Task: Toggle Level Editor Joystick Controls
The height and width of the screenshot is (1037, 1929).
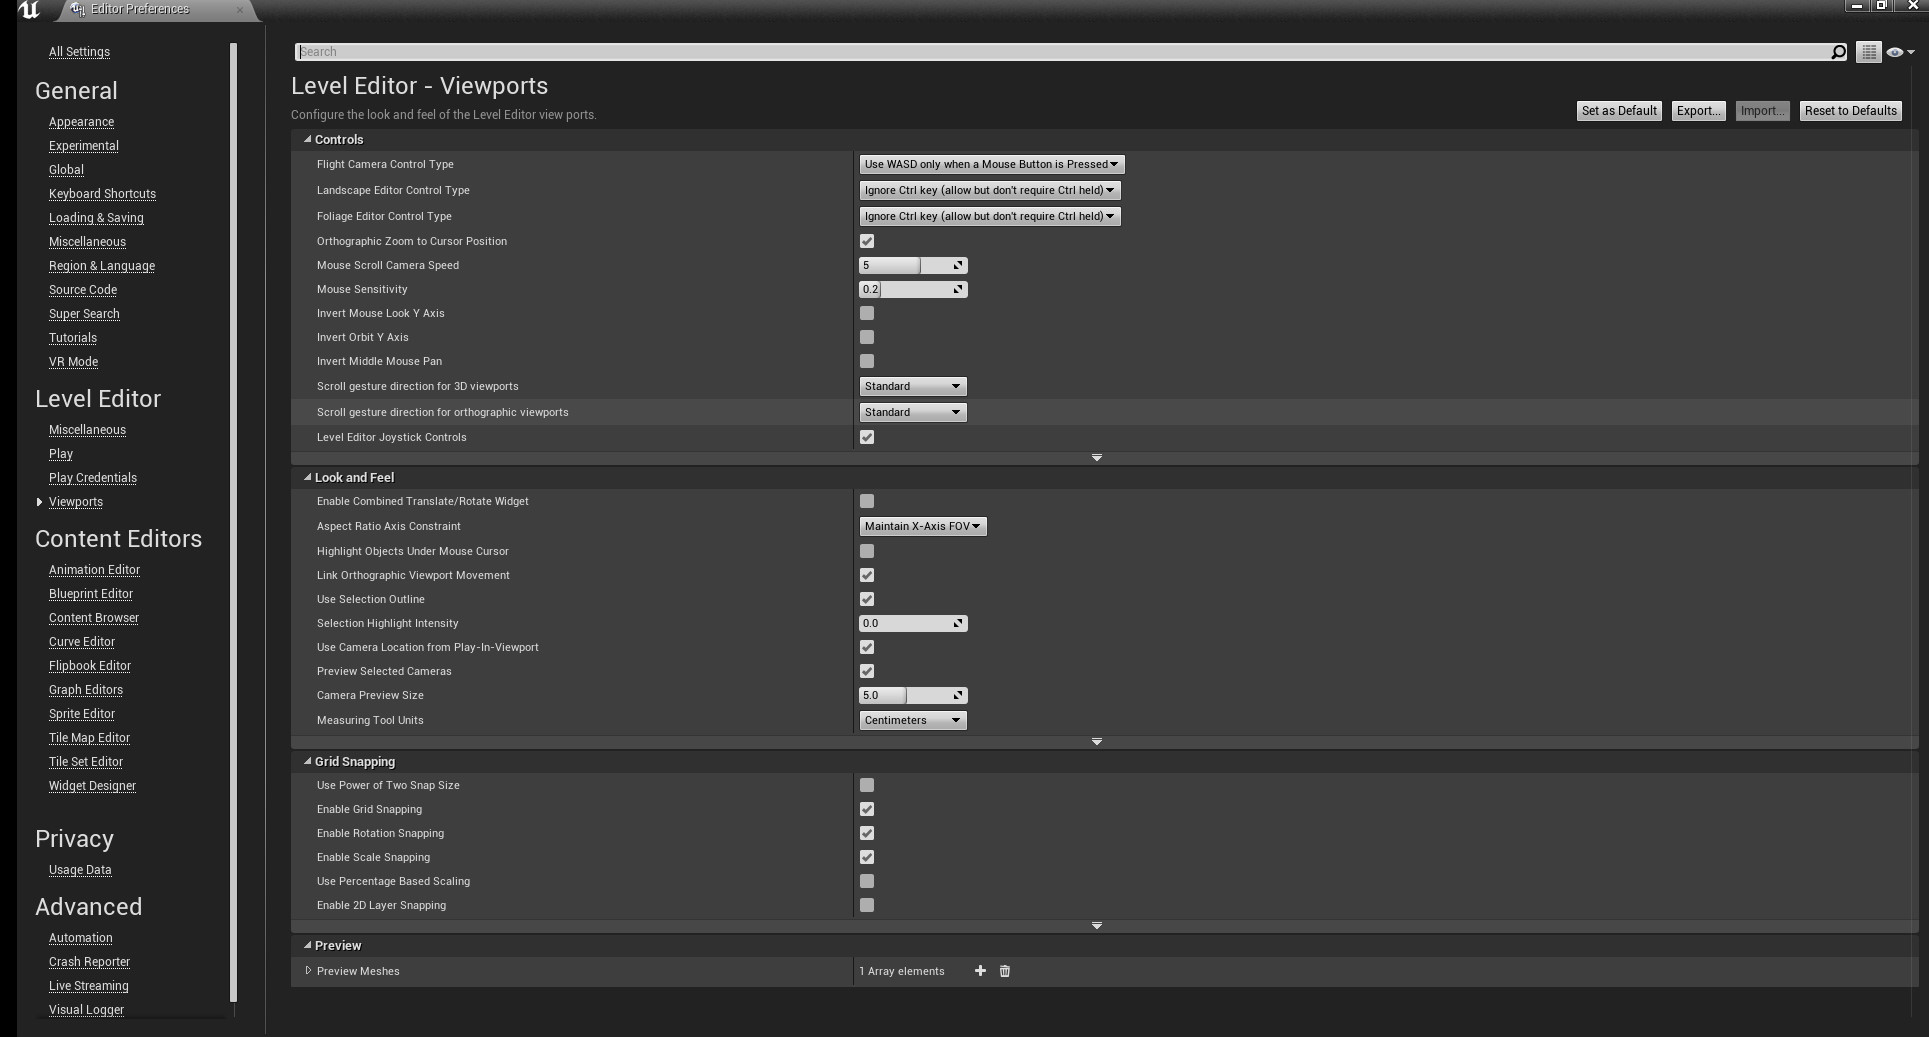Action: (867, 437)
